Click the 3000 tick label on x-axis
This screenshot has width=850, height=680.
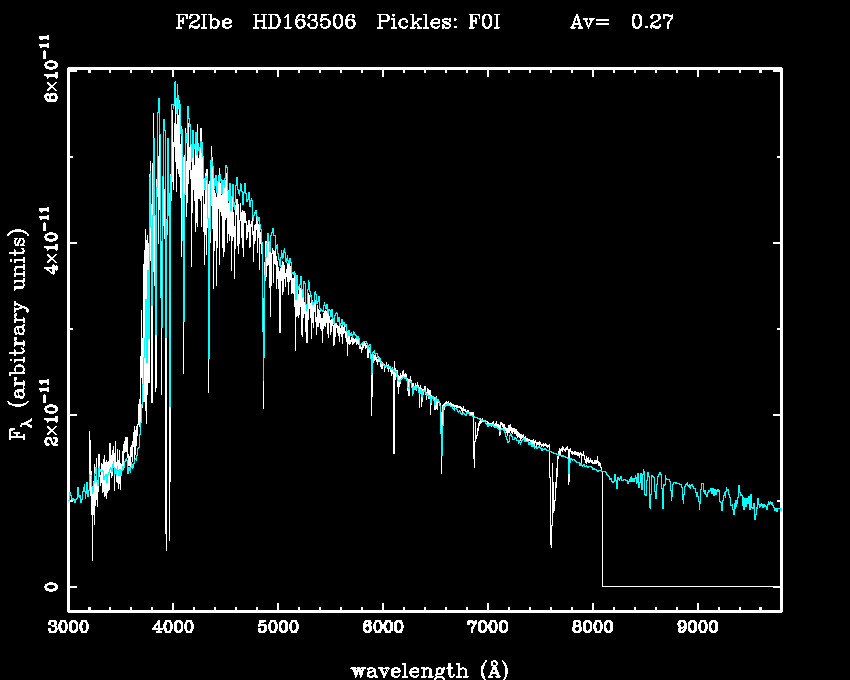coord(68,628)
